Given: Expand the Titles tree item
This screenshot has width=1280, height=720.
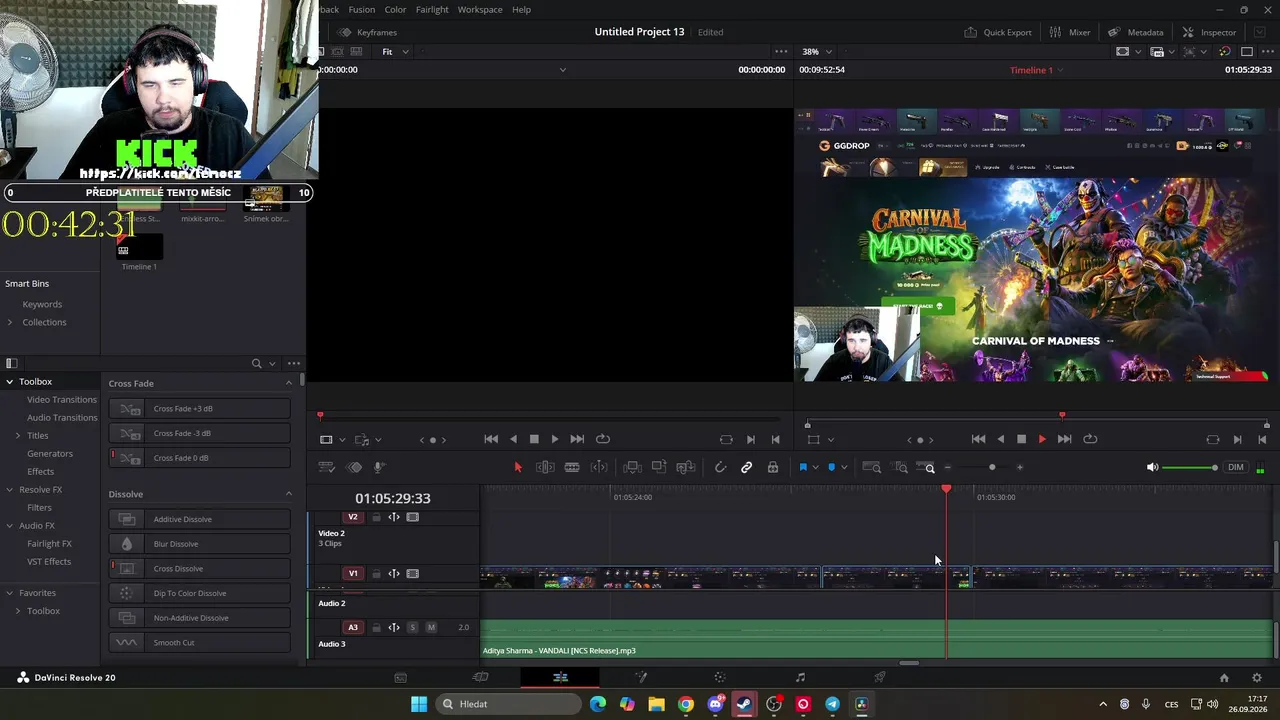Looking at the screenshot, I should pyautogui.click(x=18, y=435).
